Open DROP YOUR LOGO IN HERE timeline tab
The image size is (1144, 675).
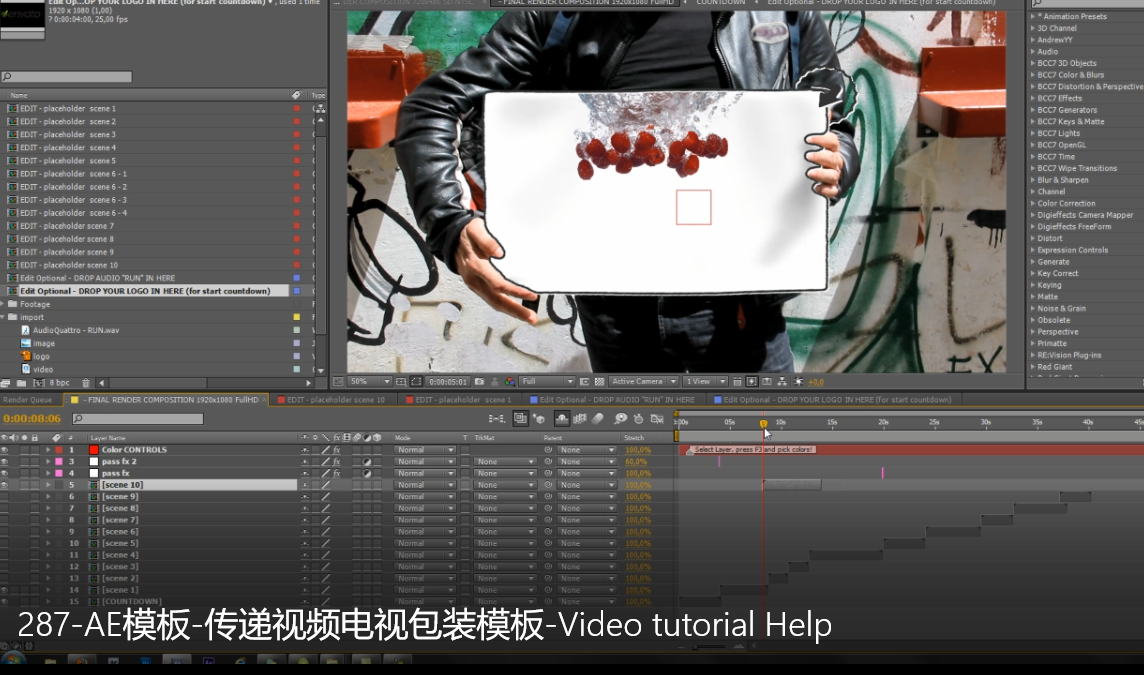(837, 400)
